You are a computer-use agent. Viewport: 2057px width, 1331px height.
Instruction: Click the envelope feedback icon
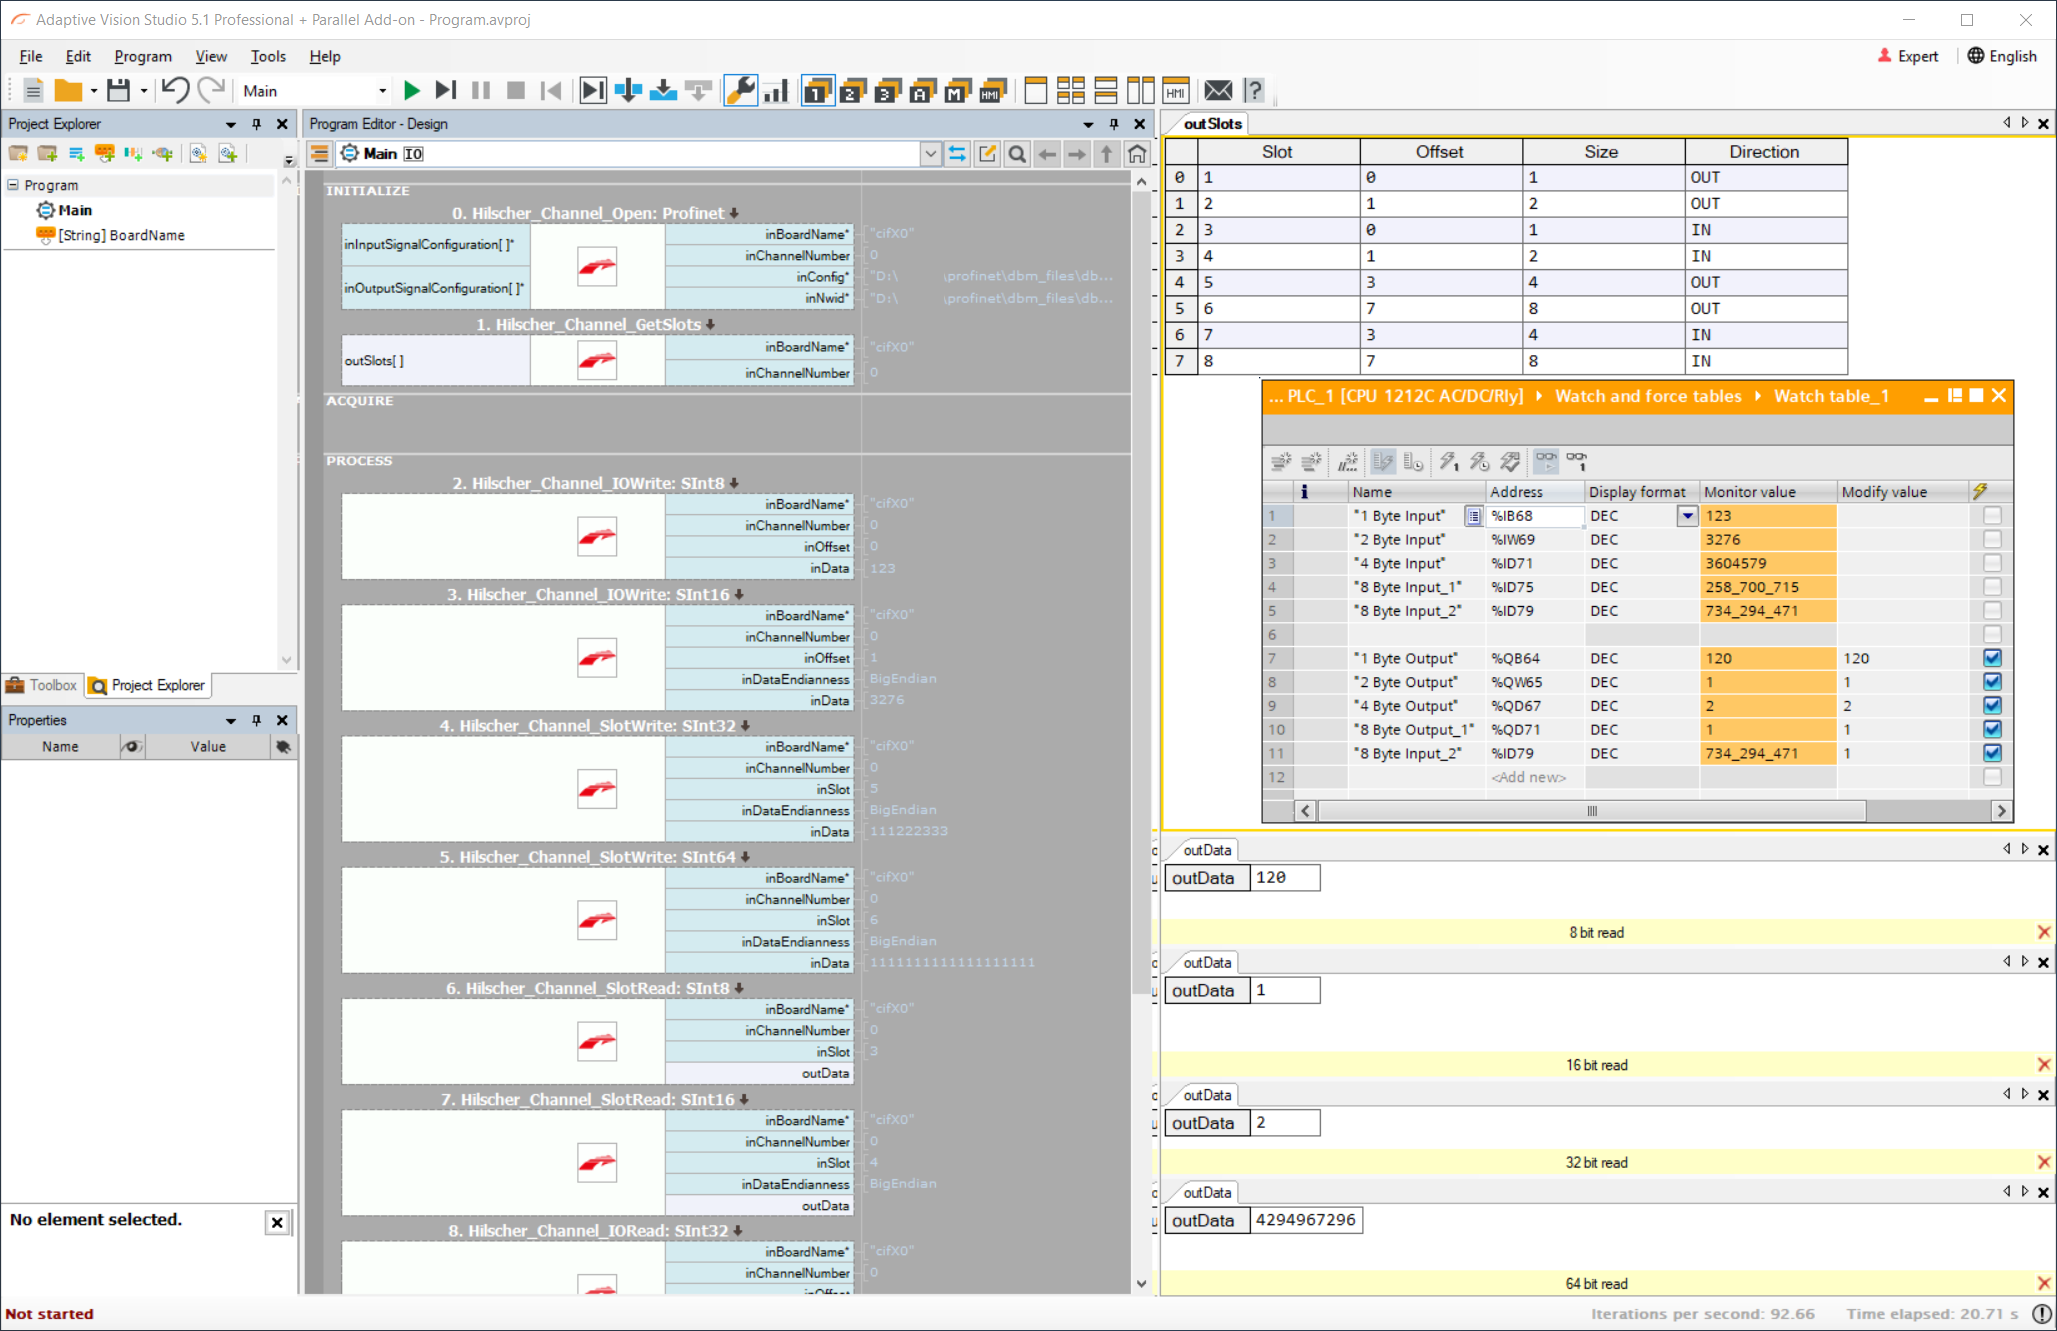[1218, 91]
